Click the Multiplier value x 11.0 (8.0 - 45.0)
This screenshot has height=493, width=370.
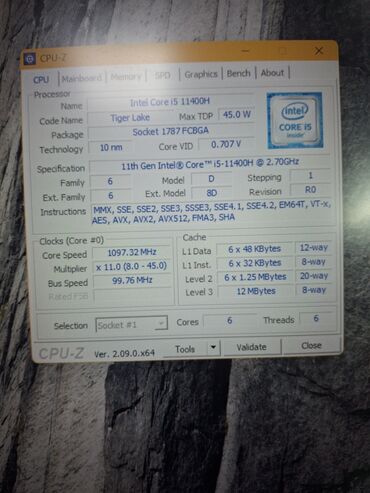[132, 266]
